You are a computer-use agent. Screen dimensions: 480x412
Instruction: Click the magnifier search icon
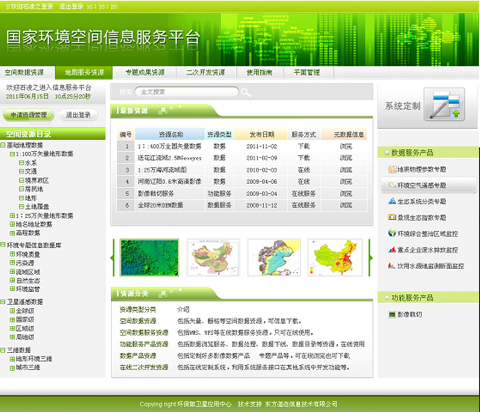[246, 92]
